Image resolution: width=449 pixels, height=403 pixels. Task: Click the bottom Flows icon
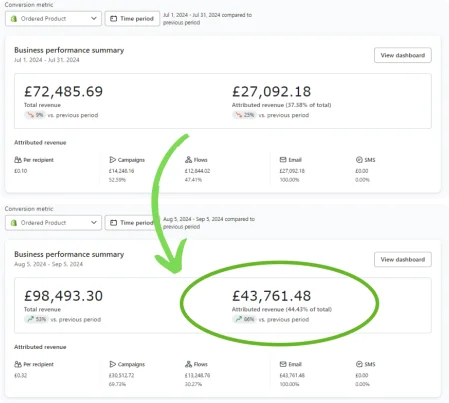pos(188,364)
